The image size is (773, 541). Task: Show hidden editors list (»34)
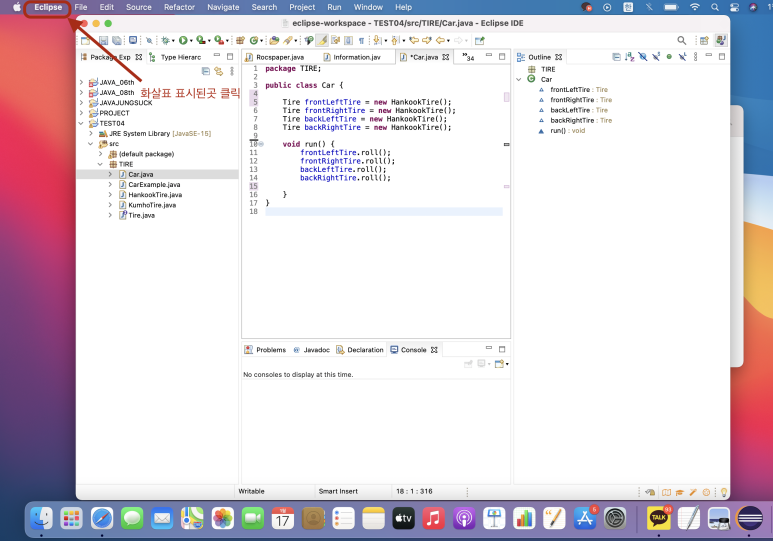pyautogui.click(x=468, y=57)
